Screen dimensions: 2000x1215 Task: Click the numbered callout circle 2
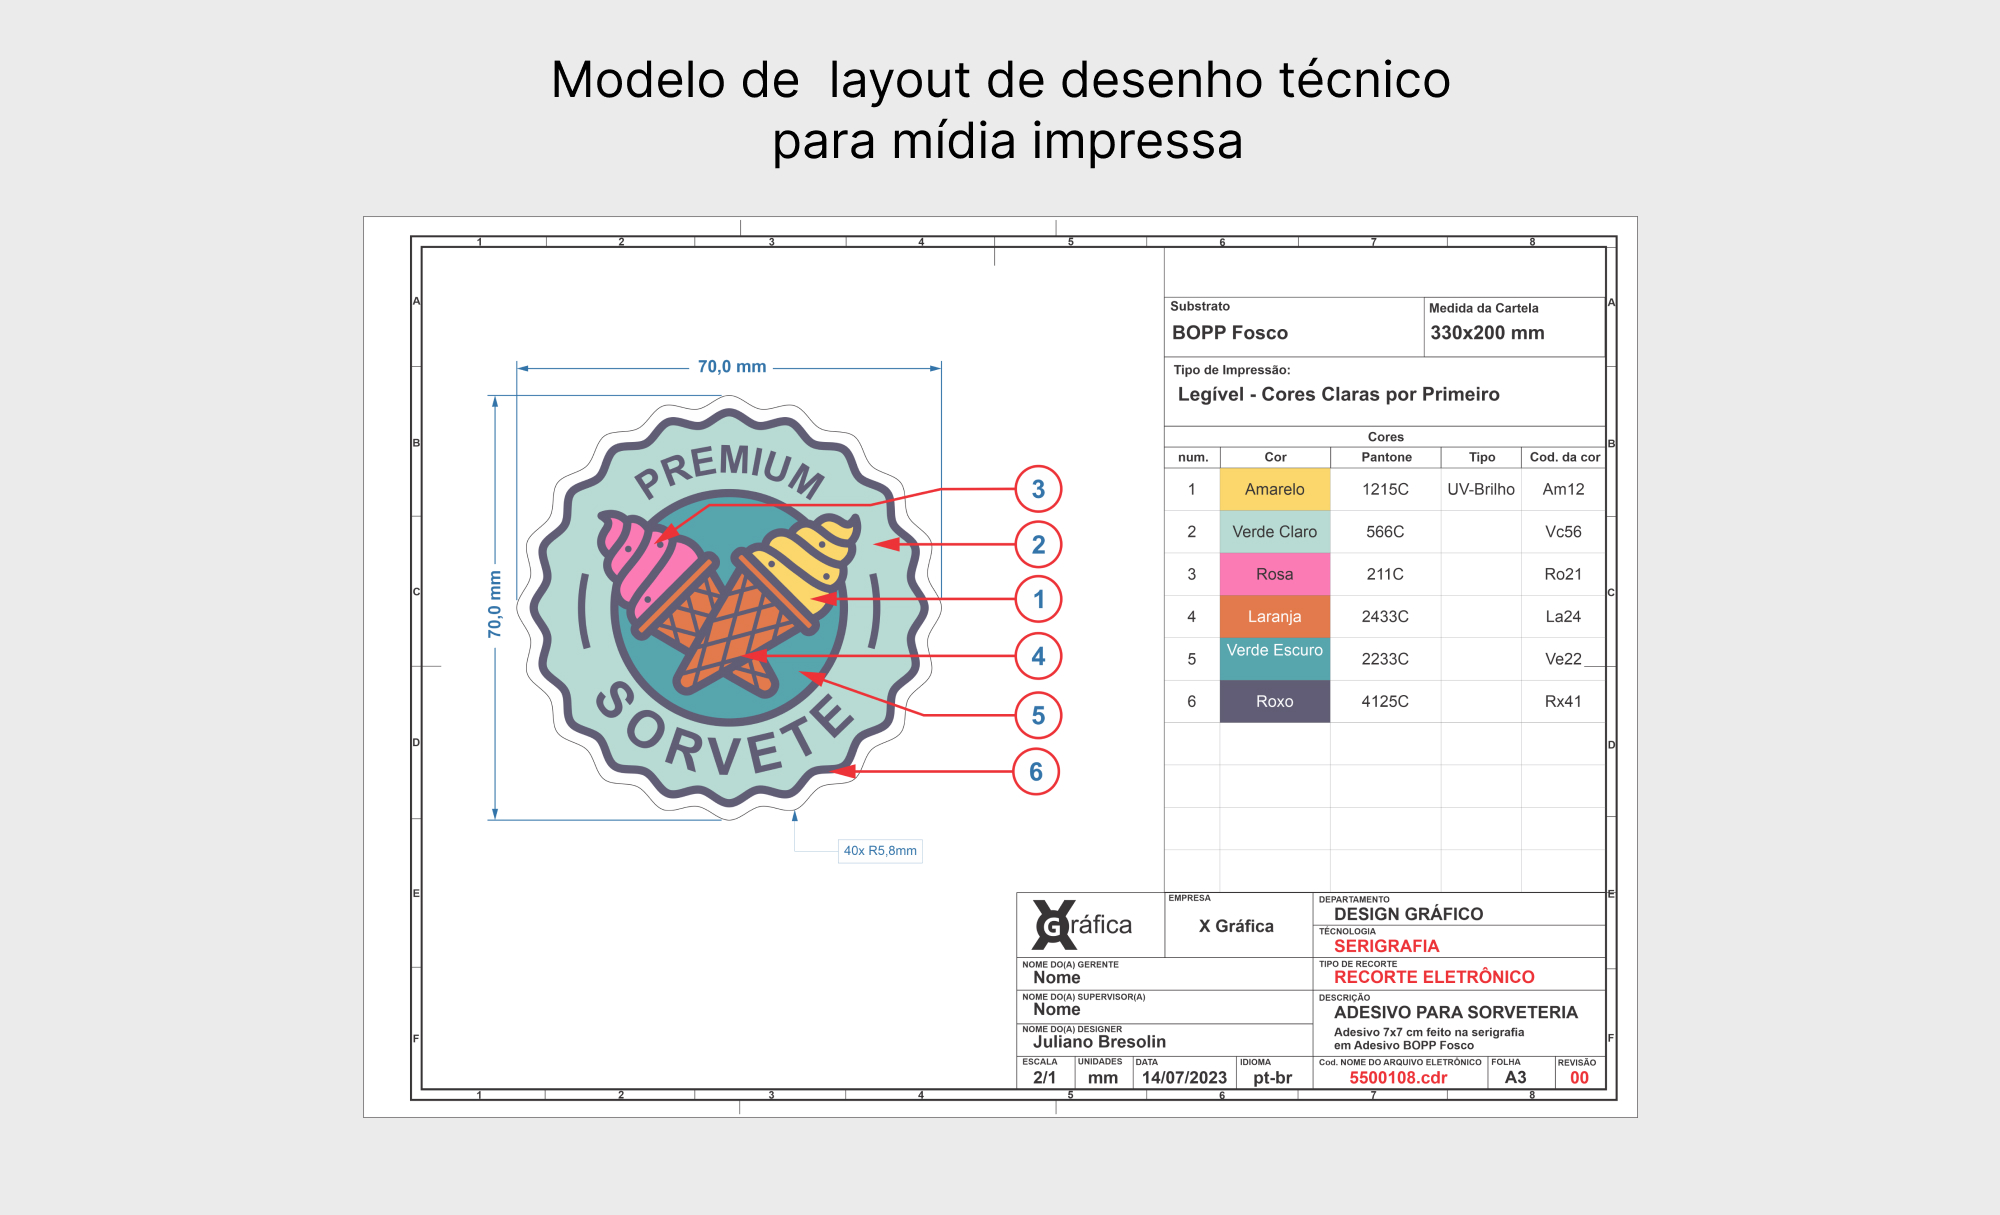pos(1038,544)
